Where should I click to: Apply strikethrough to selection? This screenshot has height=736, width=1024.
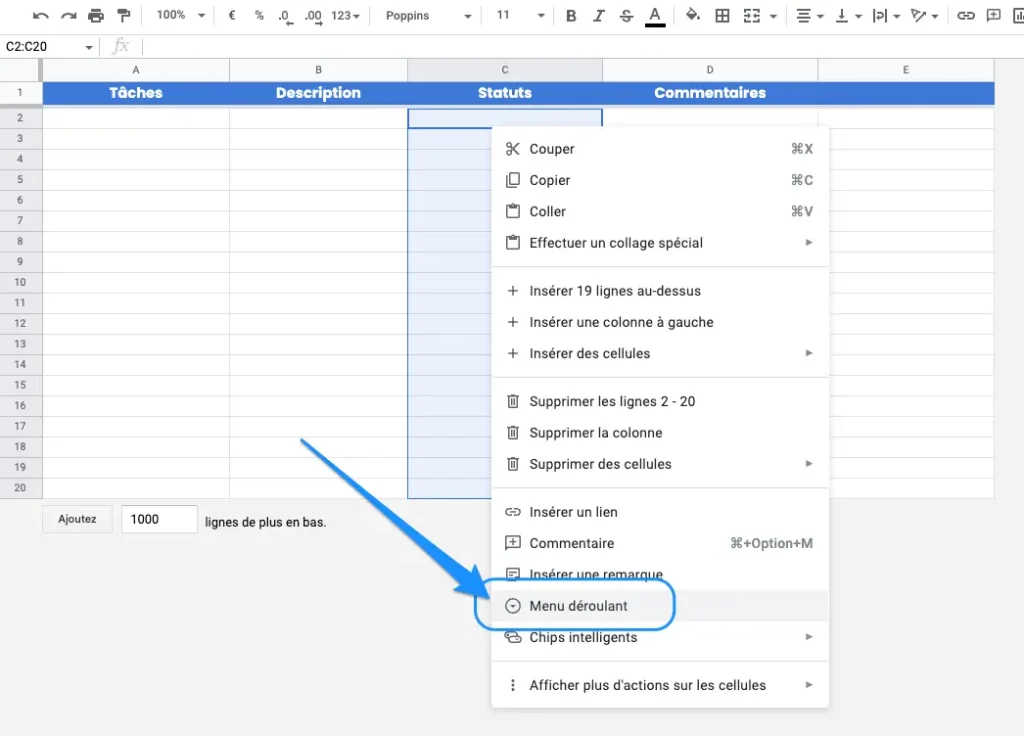click(x=626, y=15)
